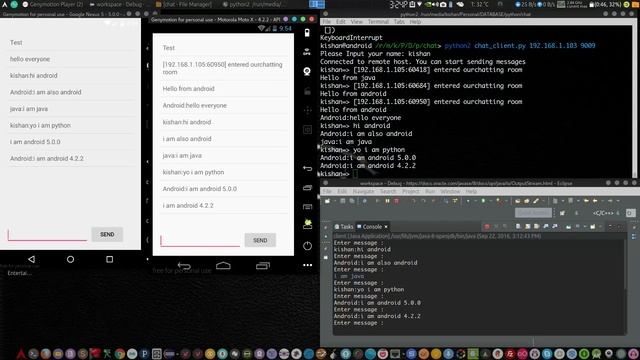Open Edit menu in the terminal window
The height and width of the screenshot is (360, 640).
pyautogui.click(x=341, y=22)
